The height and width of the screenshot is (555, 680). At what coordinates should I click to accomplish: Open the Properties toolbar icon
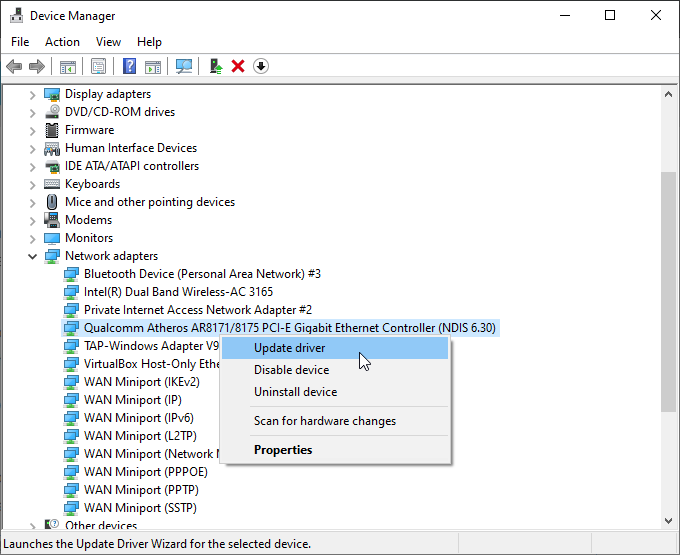[x=98, y=66]
